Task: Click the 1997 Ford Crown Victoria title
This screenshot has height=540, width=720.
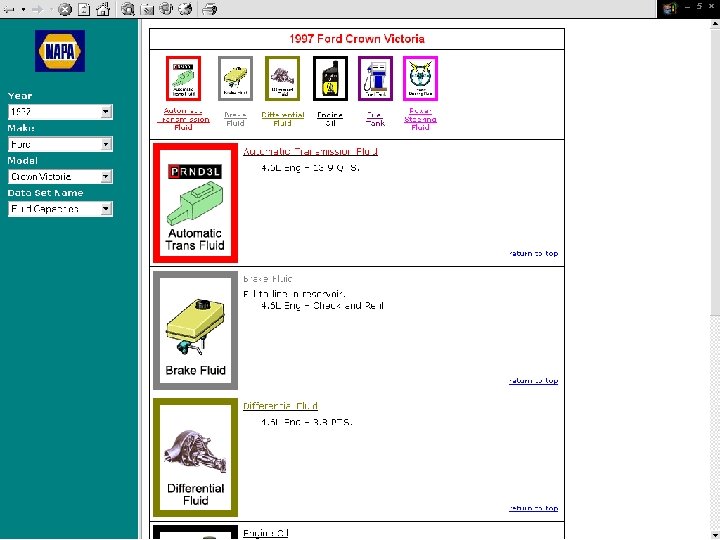Action: [357, 39]
